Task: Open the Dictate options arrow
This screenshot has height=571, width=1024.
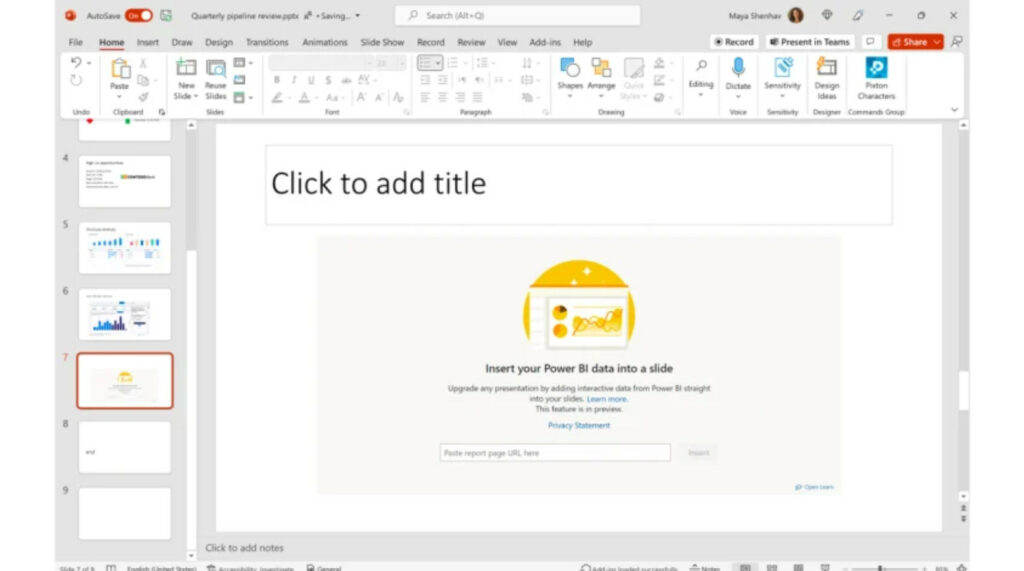Action: tap(738, 97)
